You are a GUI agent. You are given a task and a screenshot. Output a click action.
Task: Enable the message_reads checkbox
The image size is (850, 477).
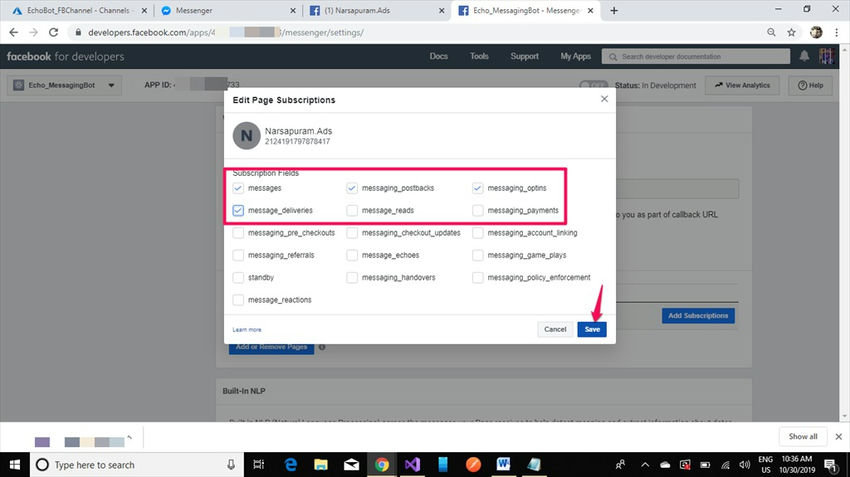352,210
